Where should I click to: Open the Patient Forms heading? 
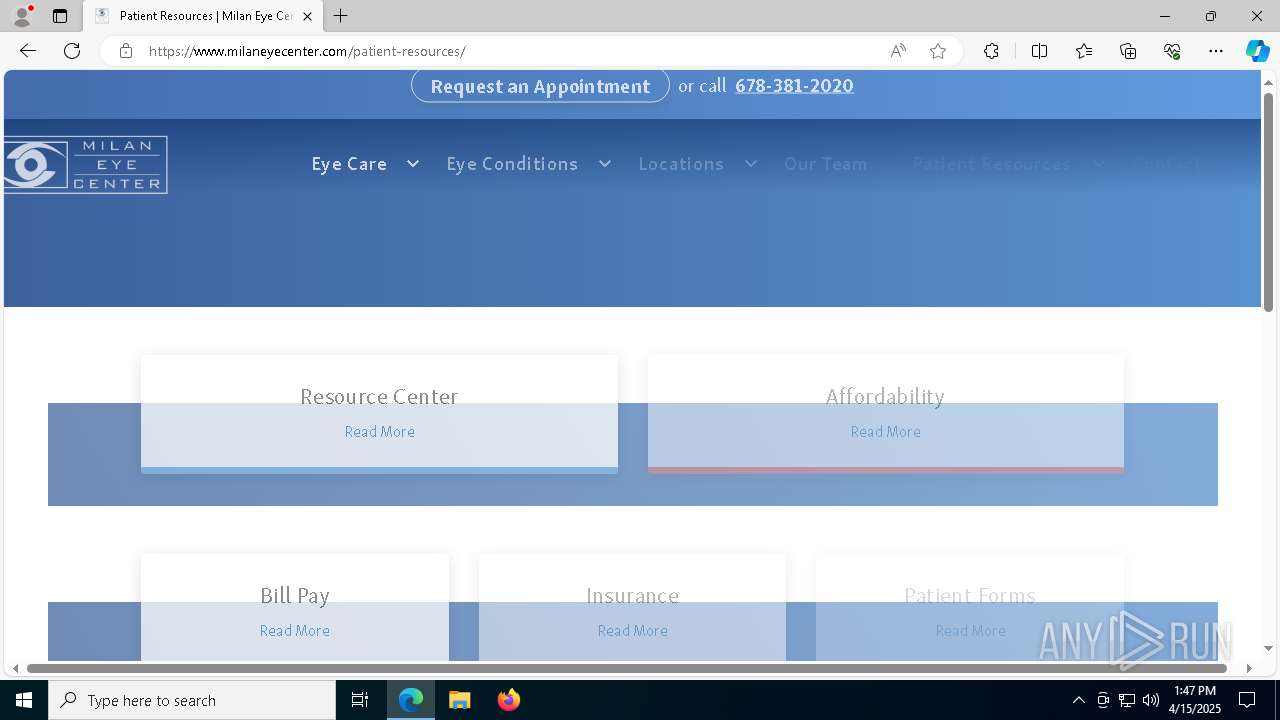969,595
